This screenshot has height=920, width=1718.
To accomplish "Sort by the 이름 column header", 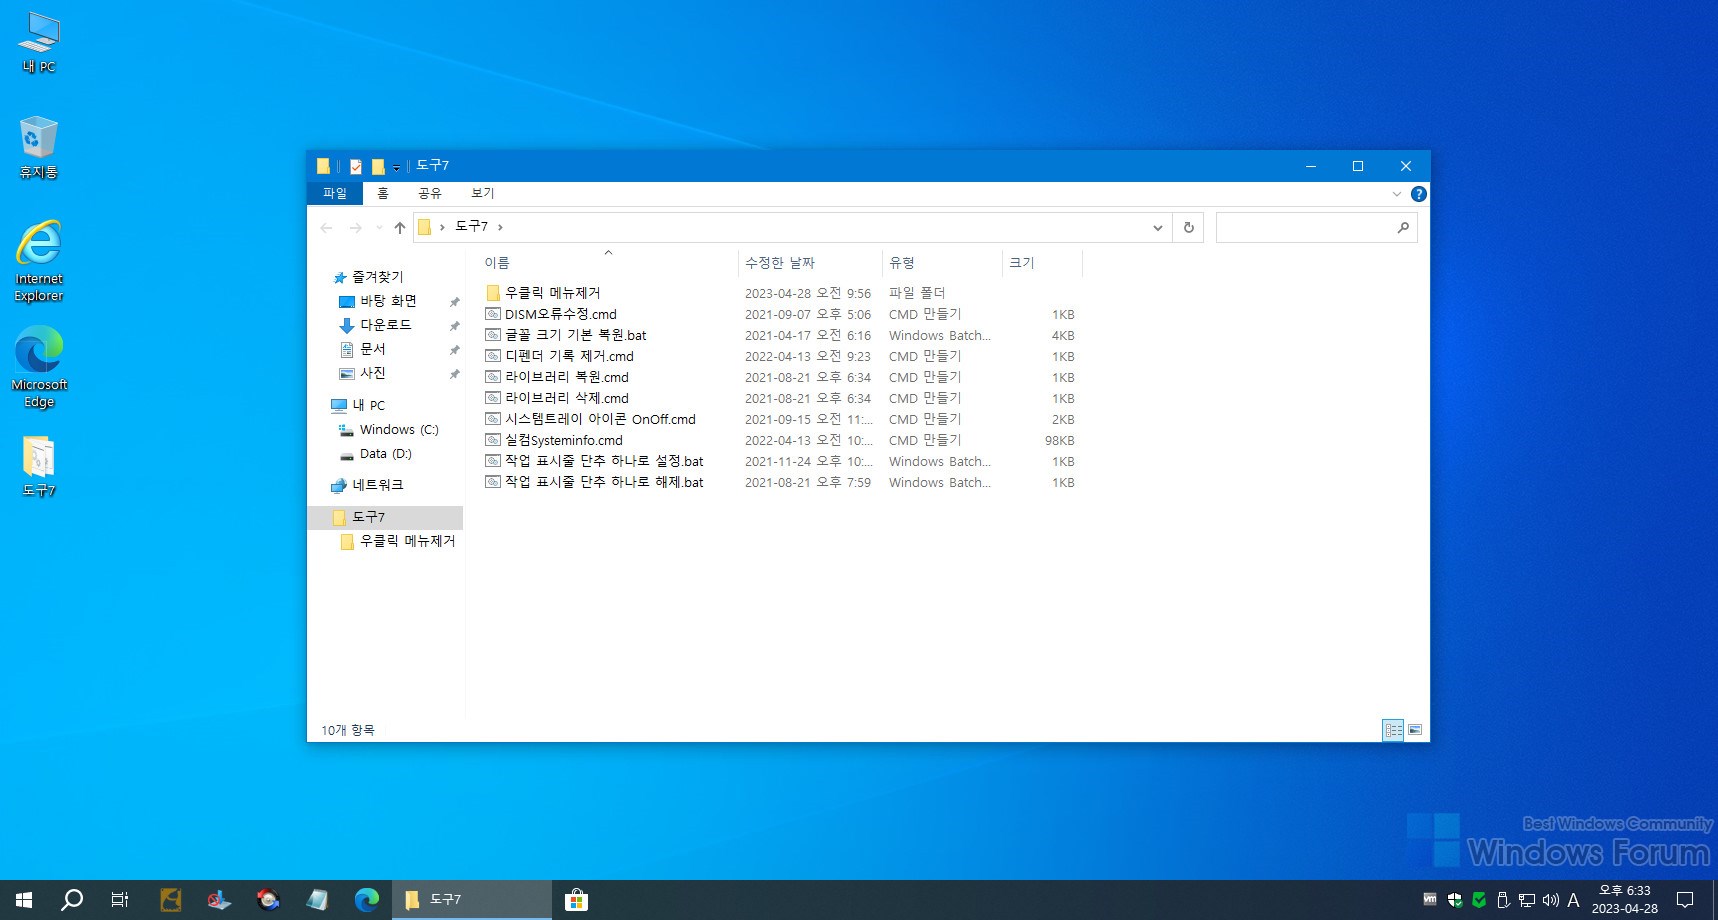I will 607,263.
